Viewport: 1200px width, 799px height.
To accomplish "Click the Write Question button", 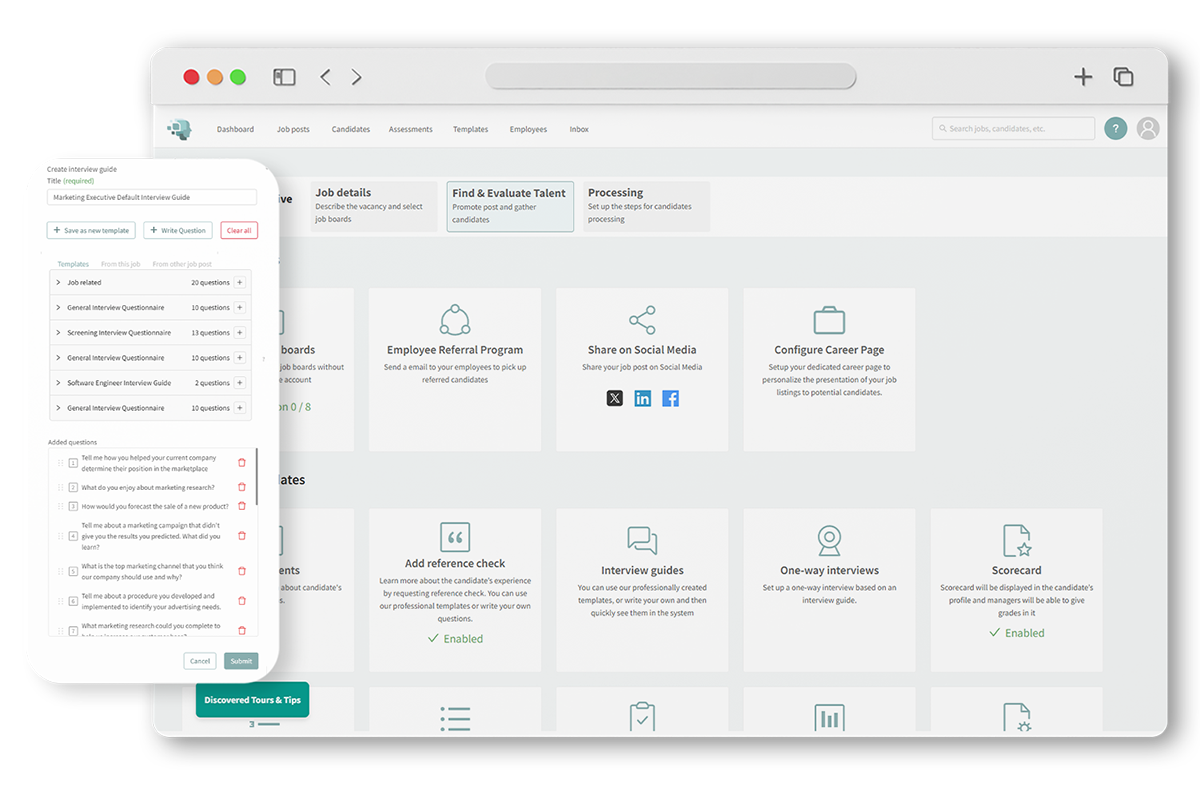I will tap(178, 230).
